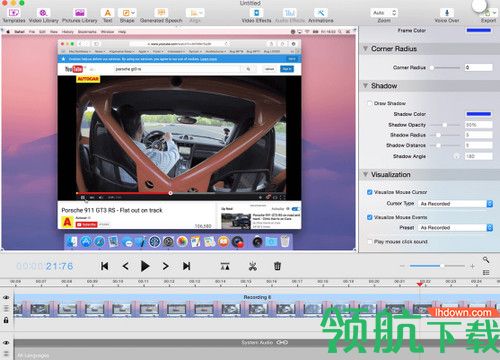Viewport: 500px width, 360px height.
Task: Add a Text element
Action: point(108,15)
